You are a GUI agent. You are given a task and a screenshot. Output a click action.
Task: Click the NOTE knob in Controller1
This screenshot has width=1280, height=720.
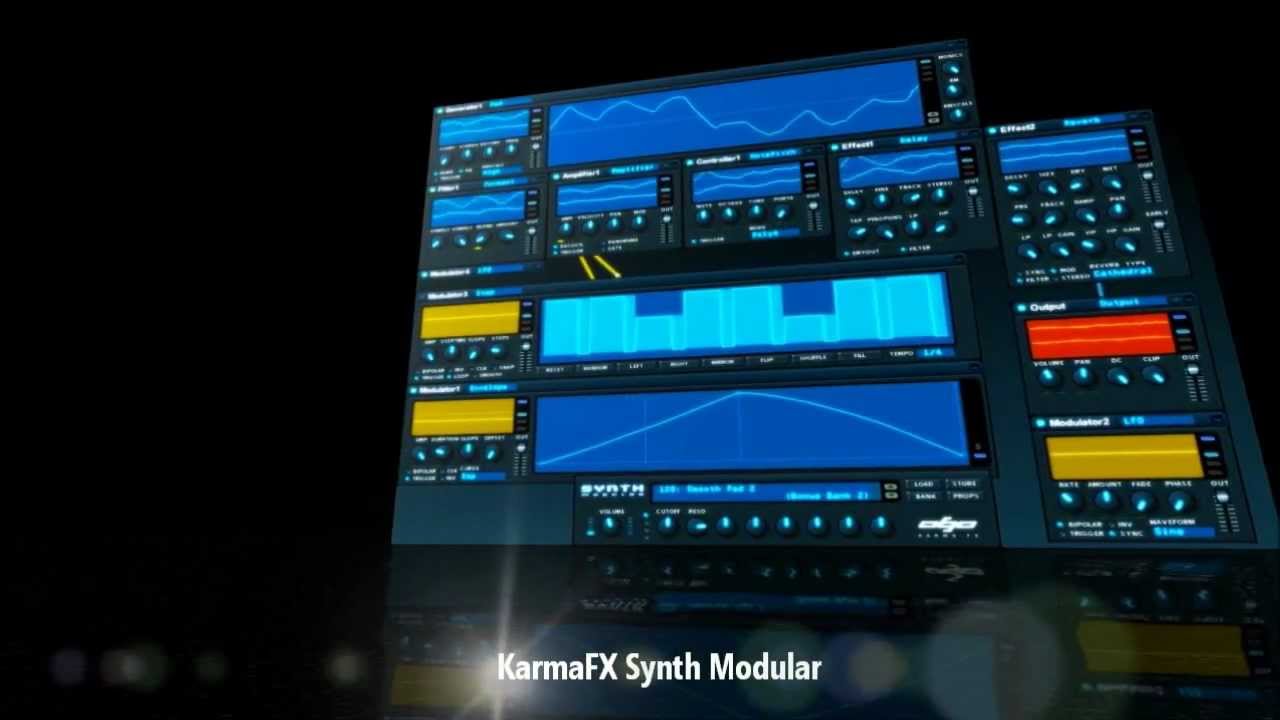click(703, 214)
